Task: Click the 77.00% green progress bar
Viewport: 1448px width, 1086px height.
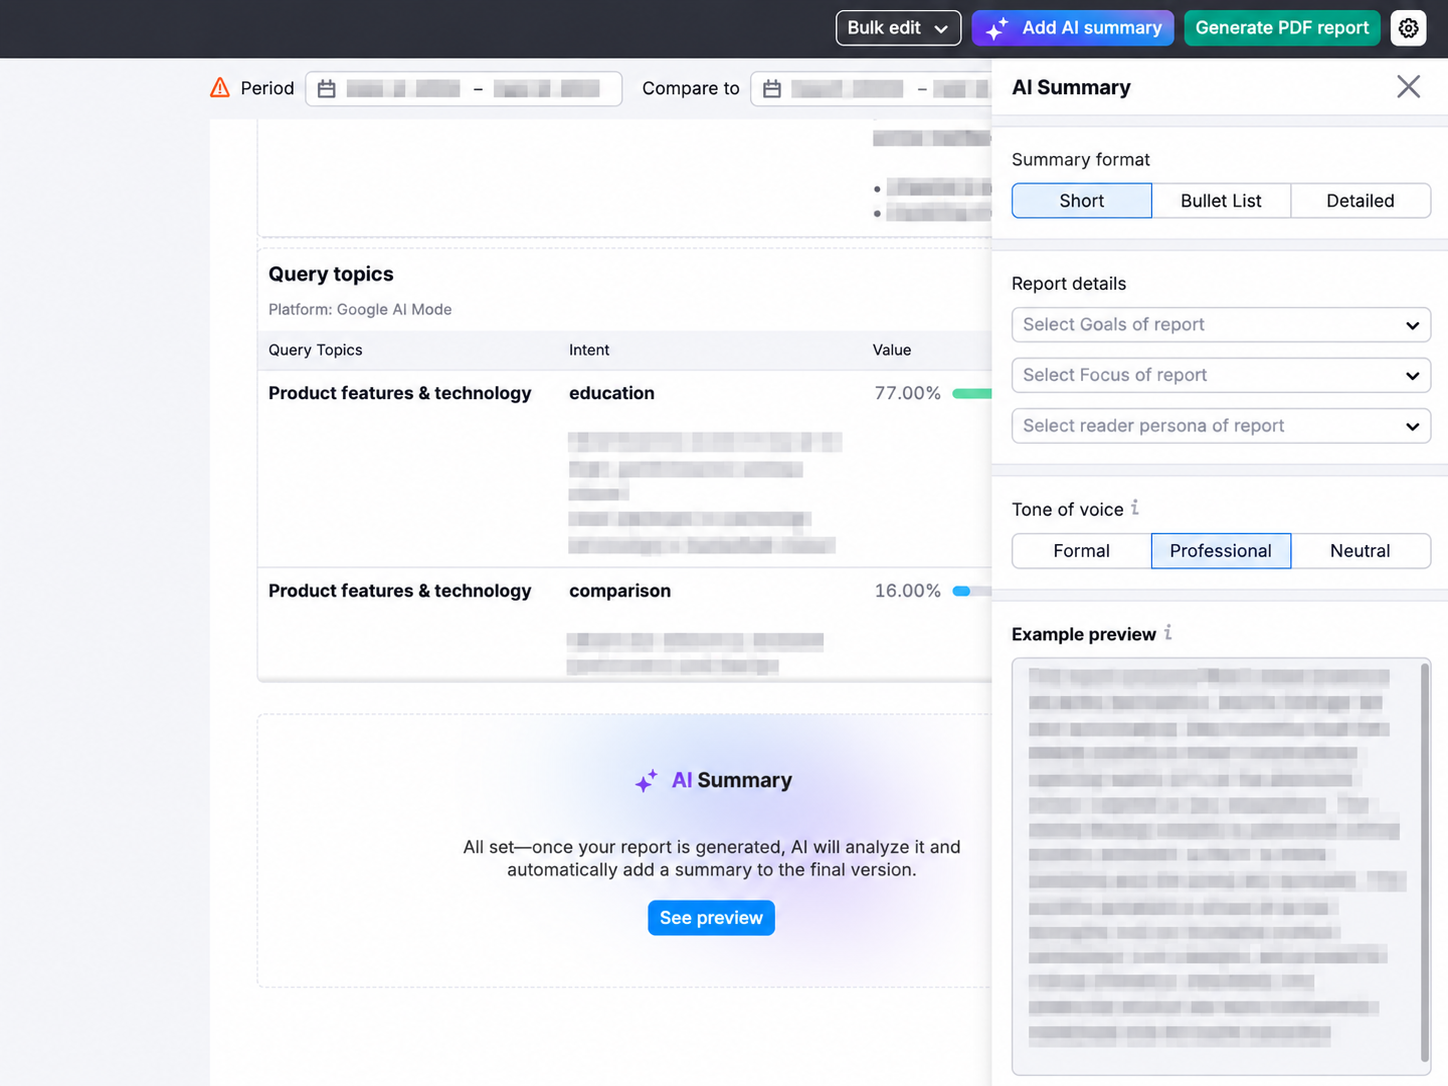Action: [x=972, y=394]
